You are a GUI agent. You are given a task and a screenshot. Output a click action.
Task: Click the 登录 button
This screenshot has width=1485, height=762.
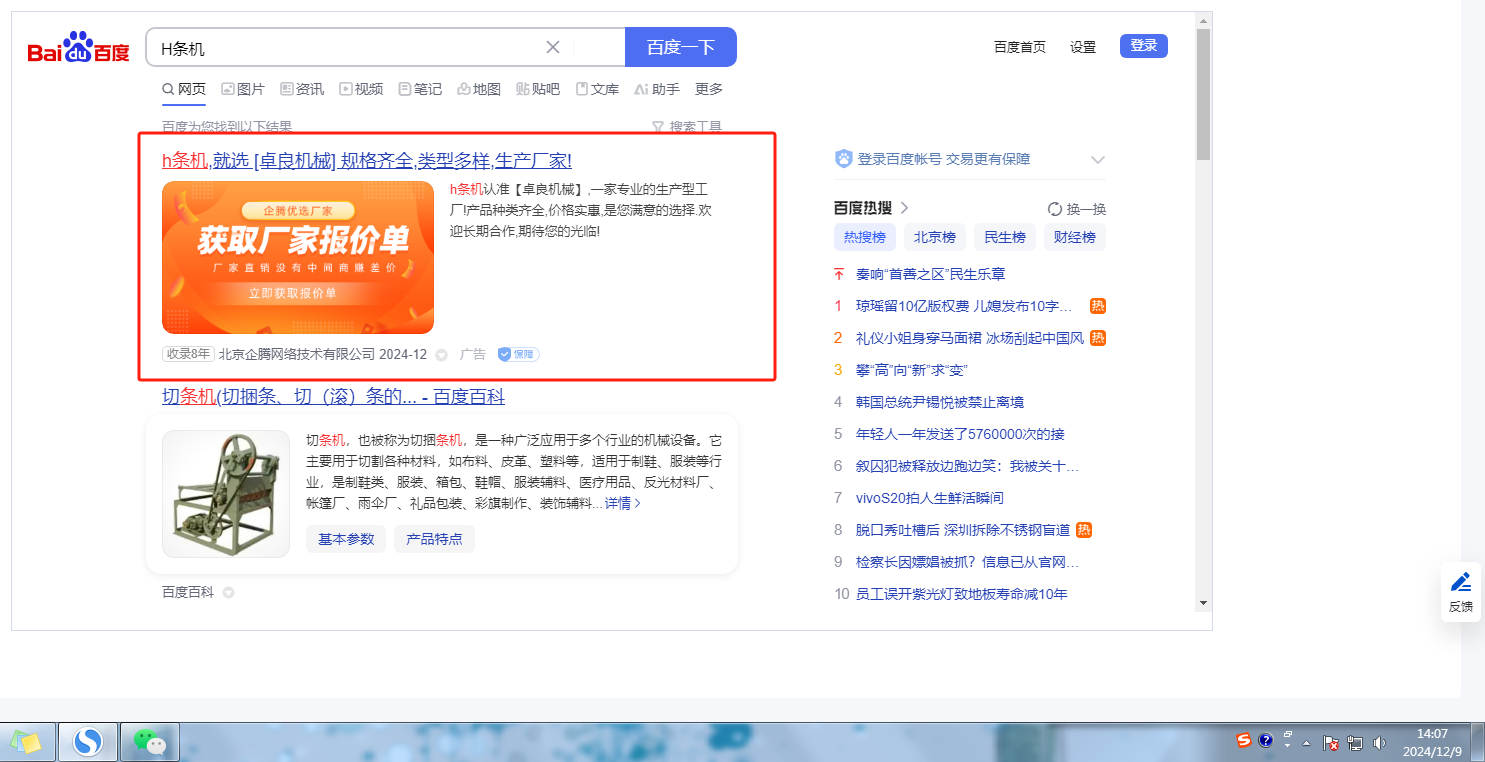pyautogui.click(x=1144, y=45)
